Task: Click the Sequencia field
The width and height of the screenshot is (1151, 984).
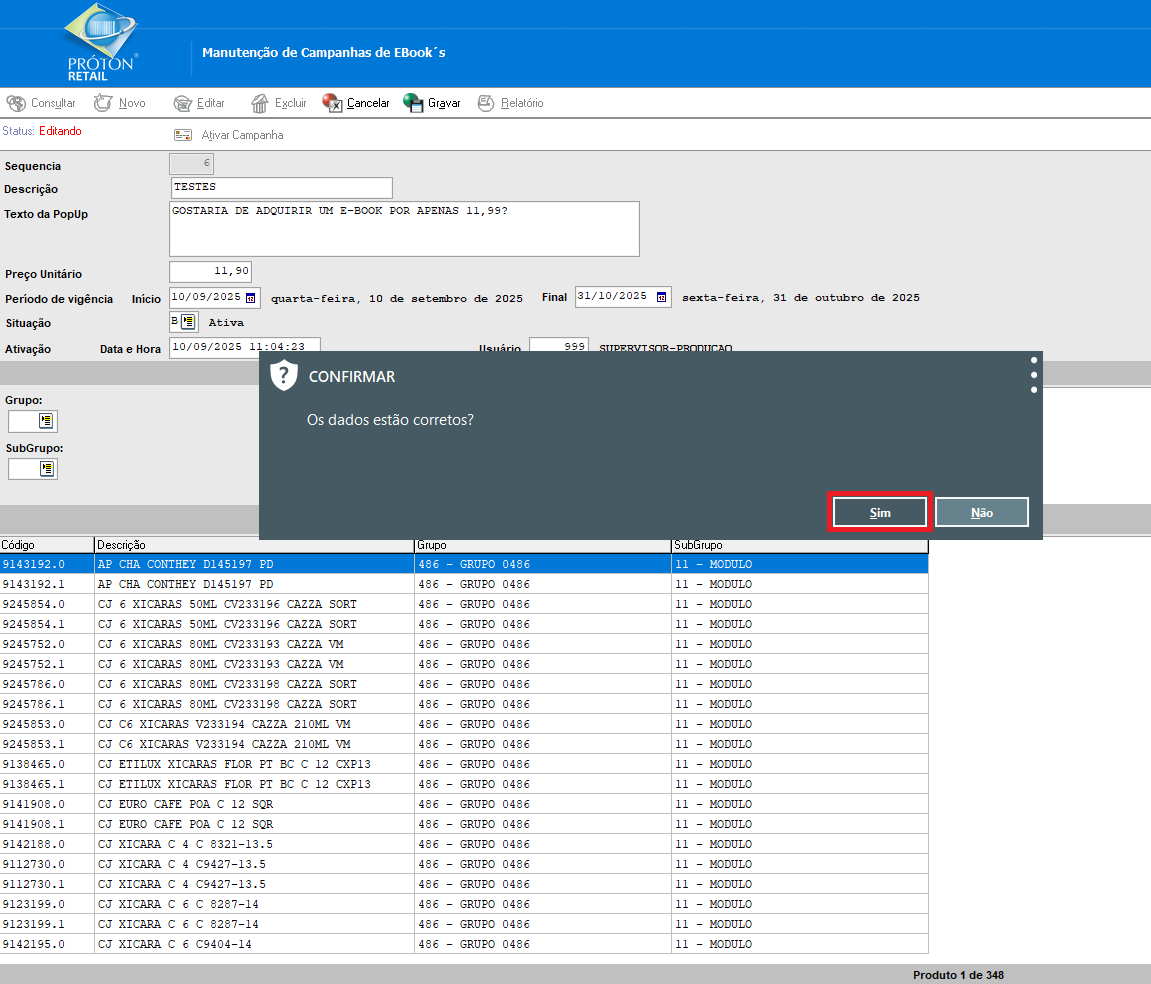Action: pos(191,164)
